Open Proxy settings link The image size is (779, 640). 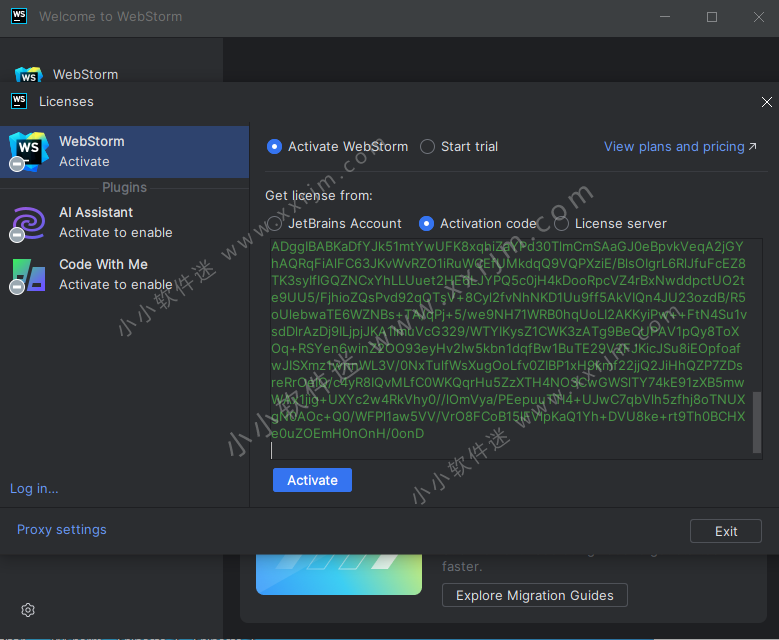[x=62, y=530]
